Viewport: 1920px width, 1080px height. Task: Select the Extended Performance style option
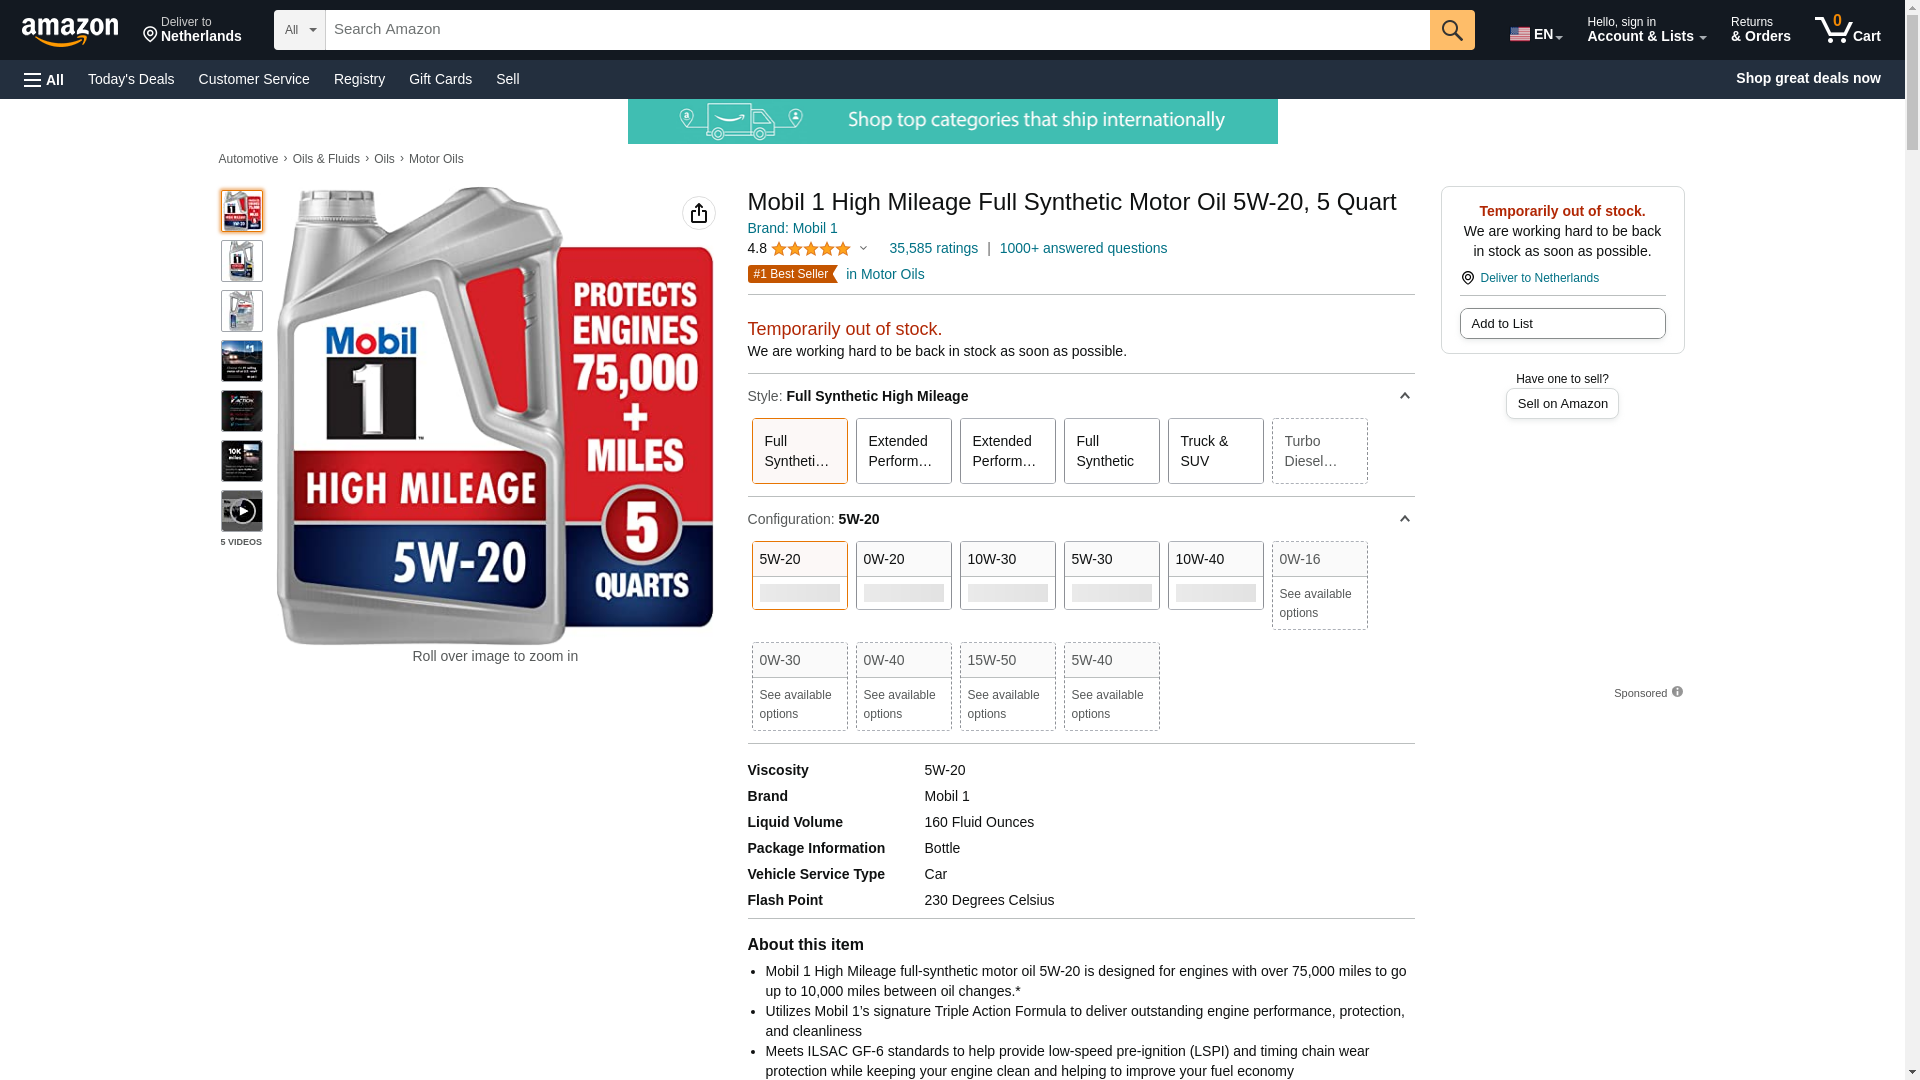tap(903, 451)
